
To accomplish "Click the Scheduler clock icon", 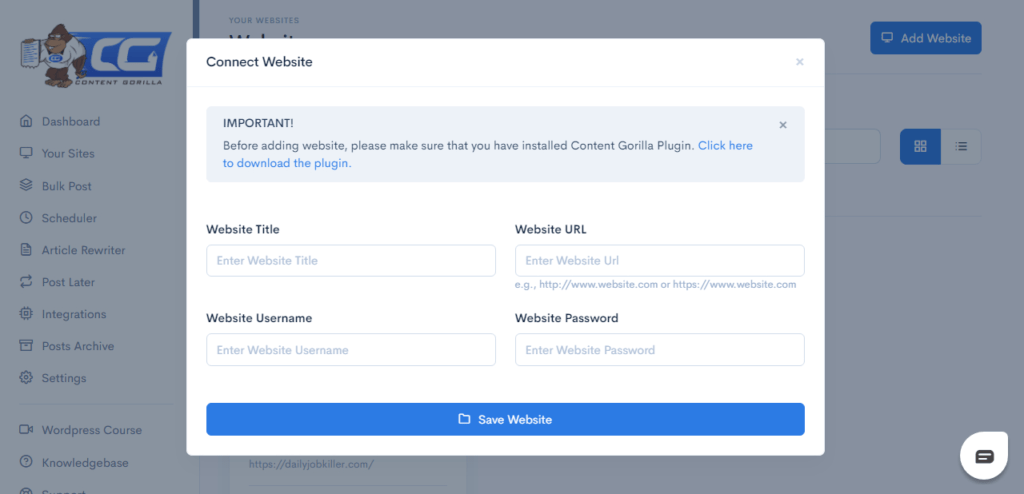I will tap(26, 218).
